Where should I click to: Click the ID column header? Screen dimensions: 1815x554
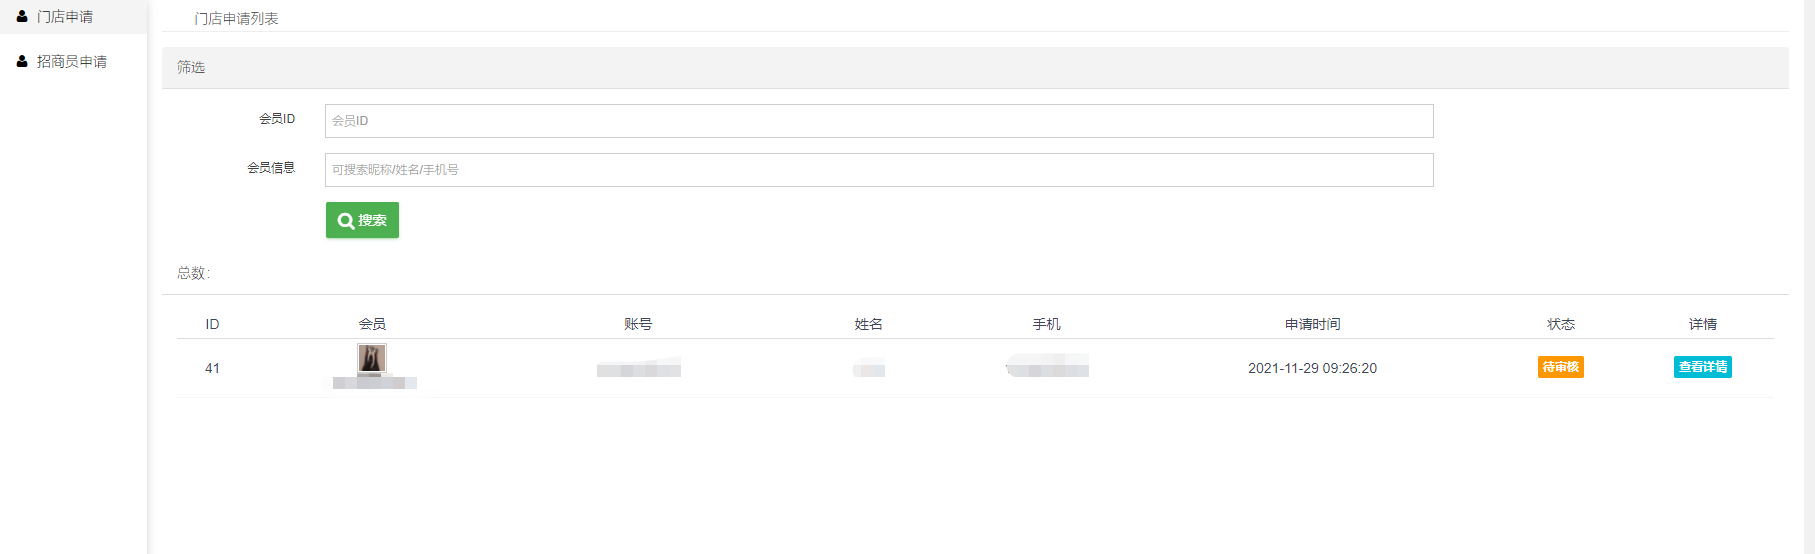coord(212,324)
